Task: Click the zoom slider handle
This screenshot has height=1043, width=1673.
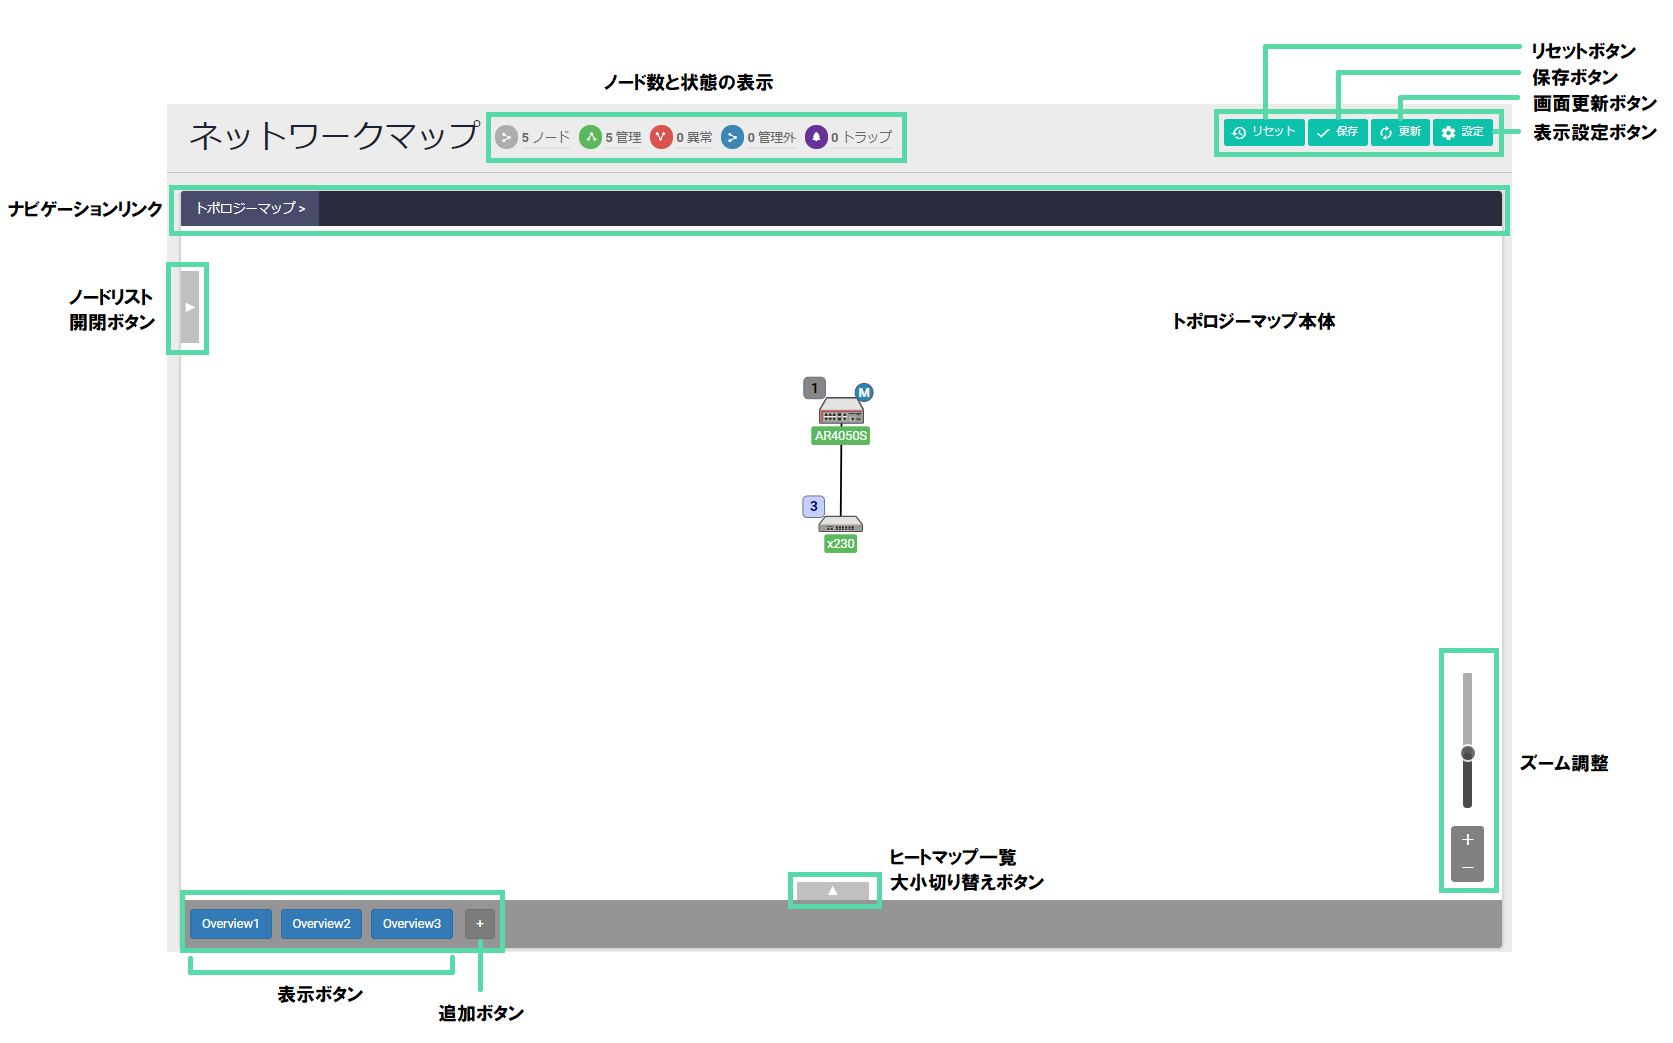Action: [1467, 753]
